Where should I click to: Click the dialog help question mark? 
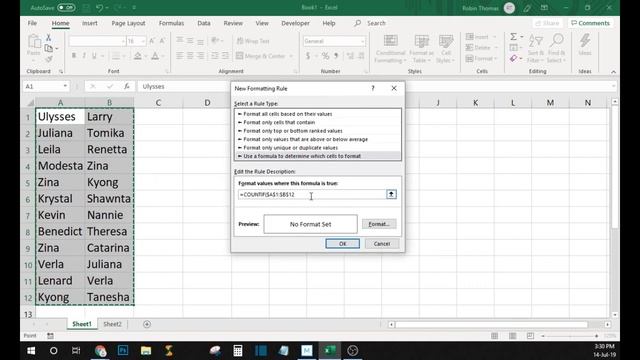(373, 88)
